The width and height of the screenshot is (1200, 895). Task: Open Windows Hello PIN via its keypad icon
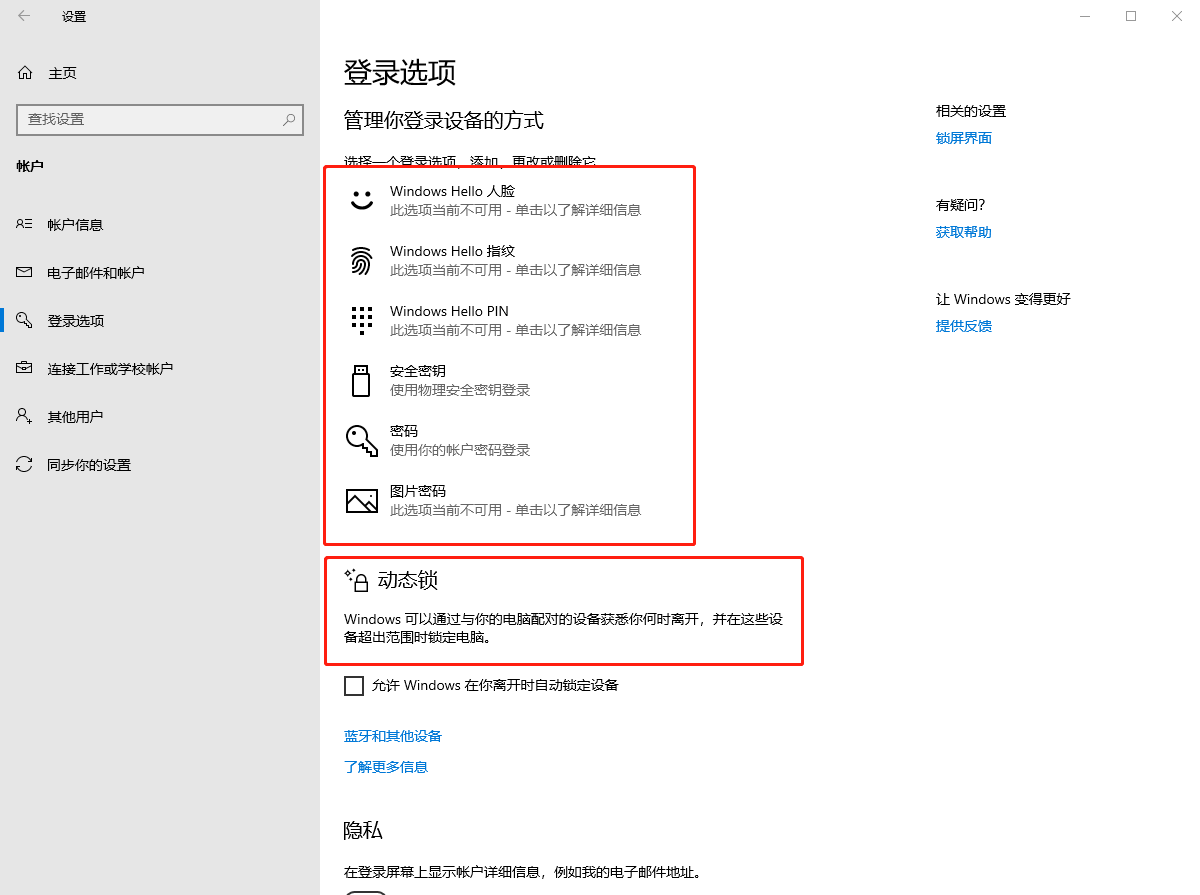tap(361, 318)
